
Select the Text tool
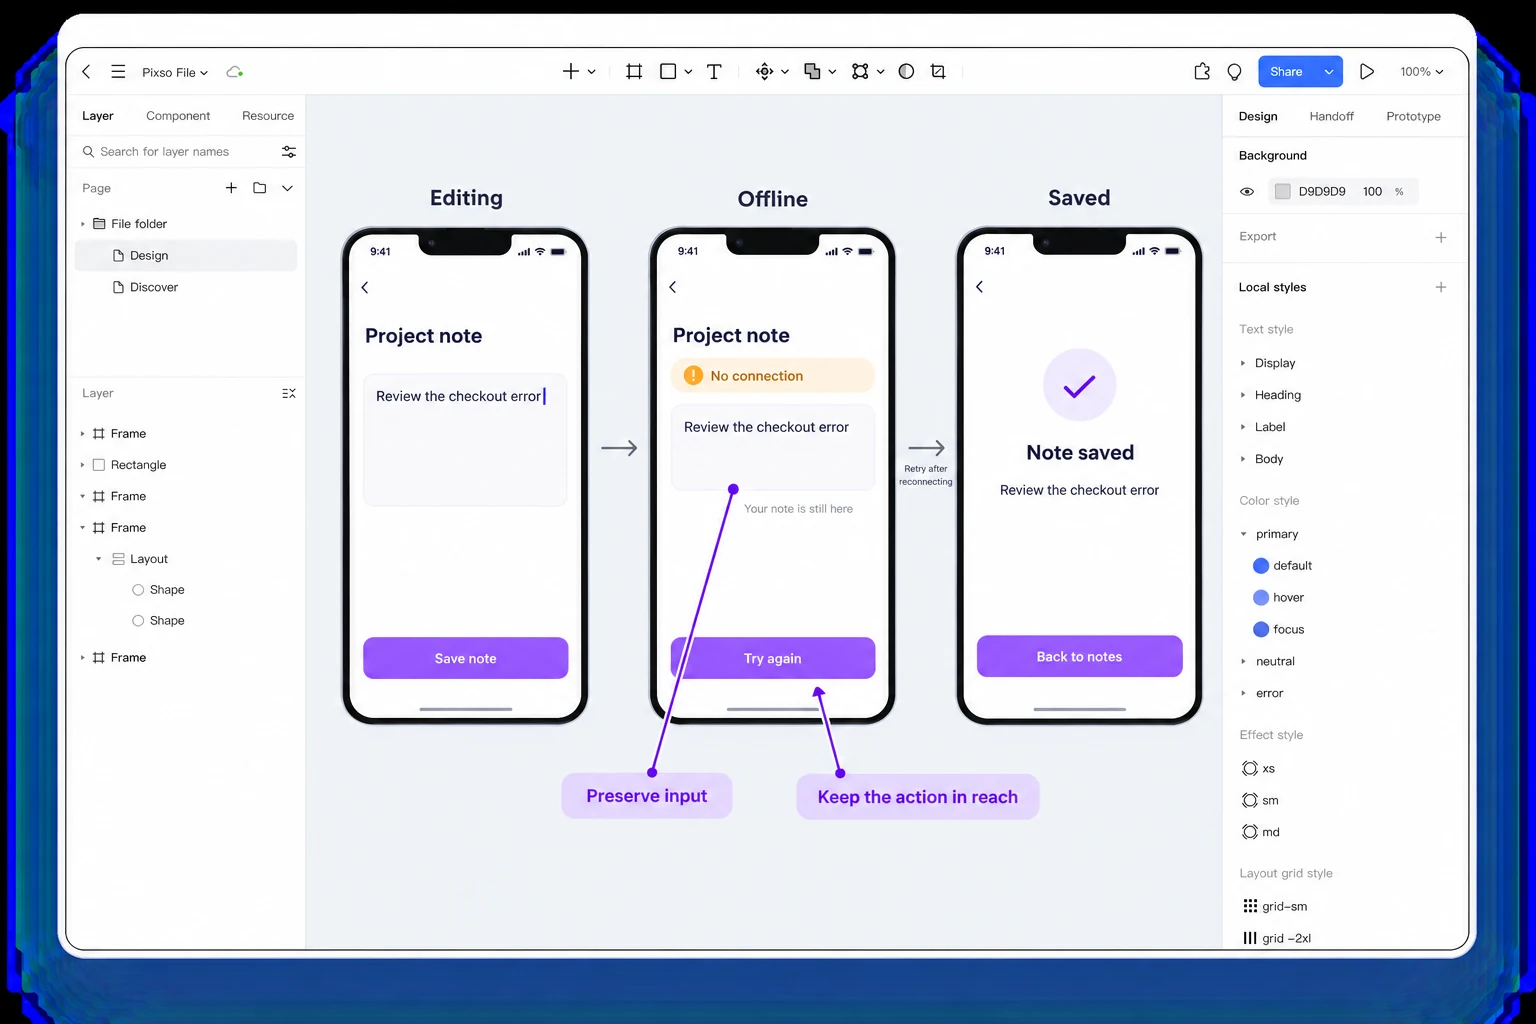(x=714, y=71)
